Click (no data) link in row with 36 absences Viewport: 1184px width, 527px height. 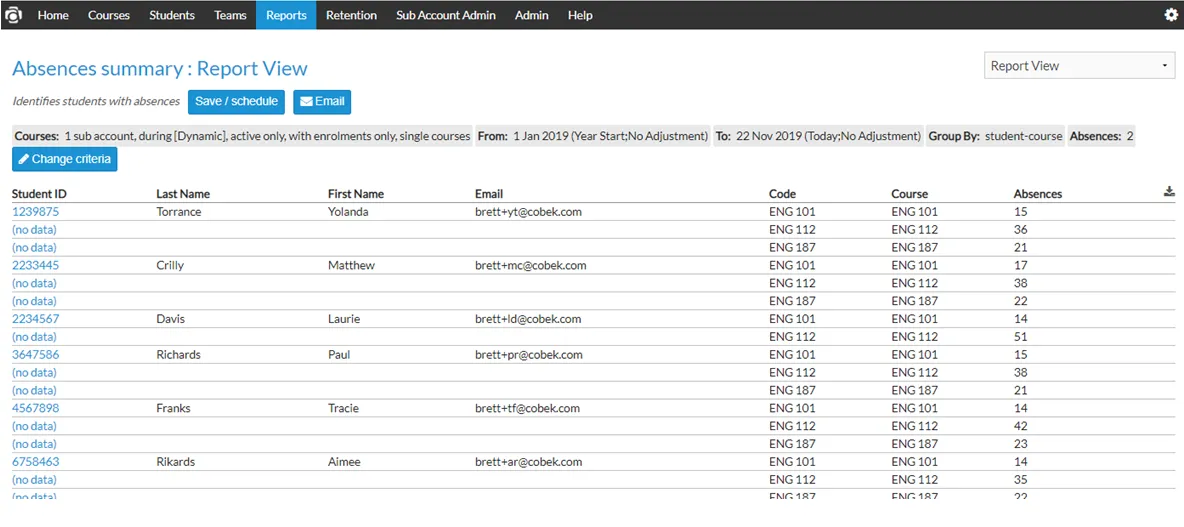coord(35,230)
